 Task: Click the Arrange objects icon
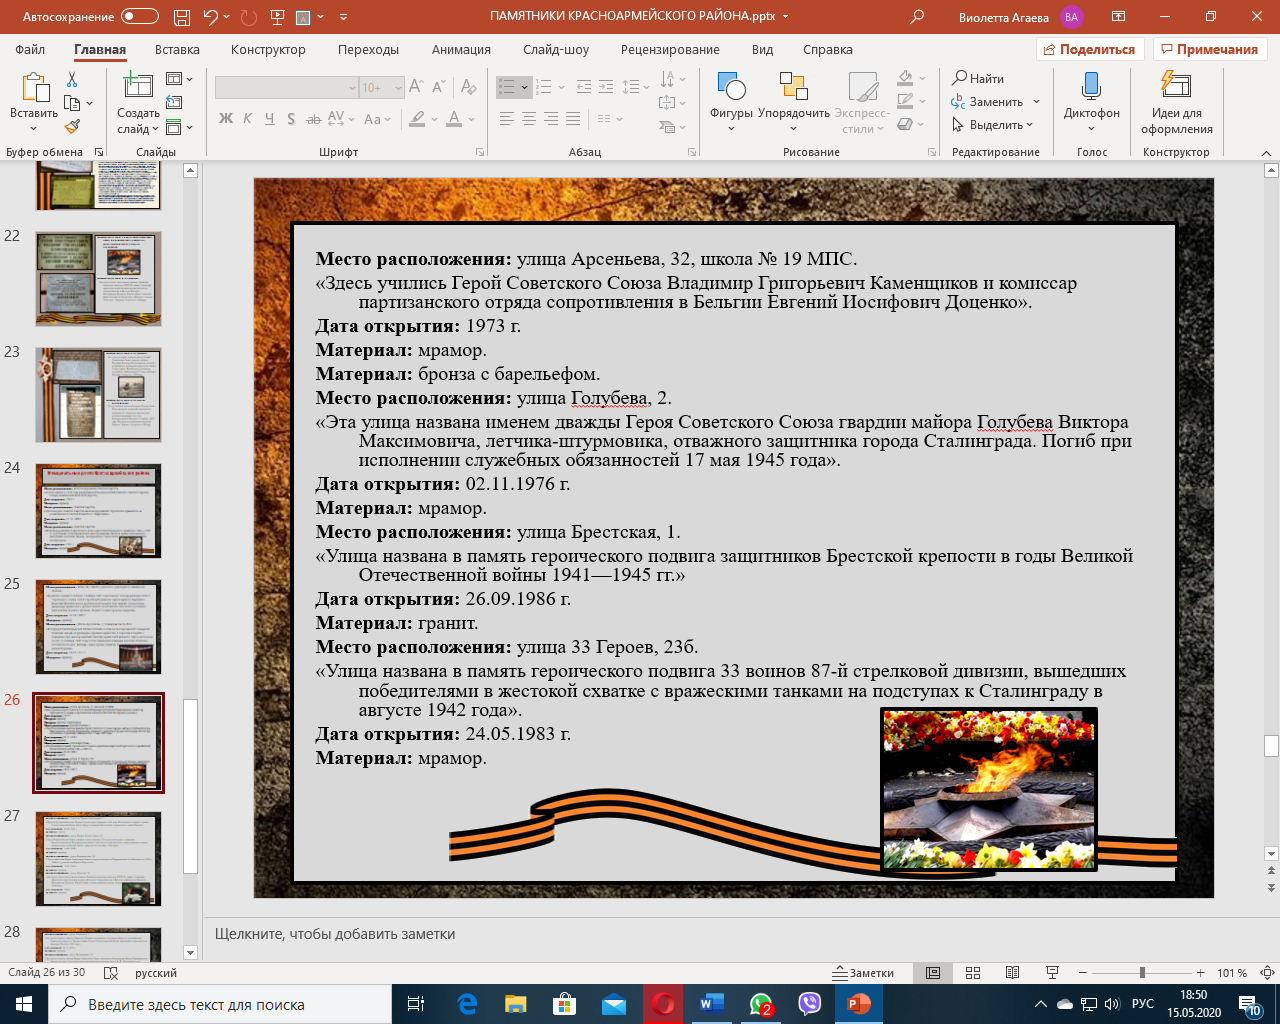pos(793,89)
